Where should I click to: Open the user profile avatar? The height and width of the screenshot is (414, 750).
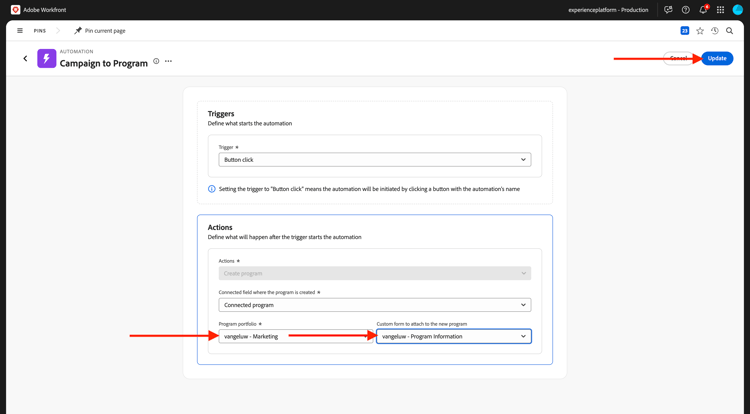click(x=738, y=10)
